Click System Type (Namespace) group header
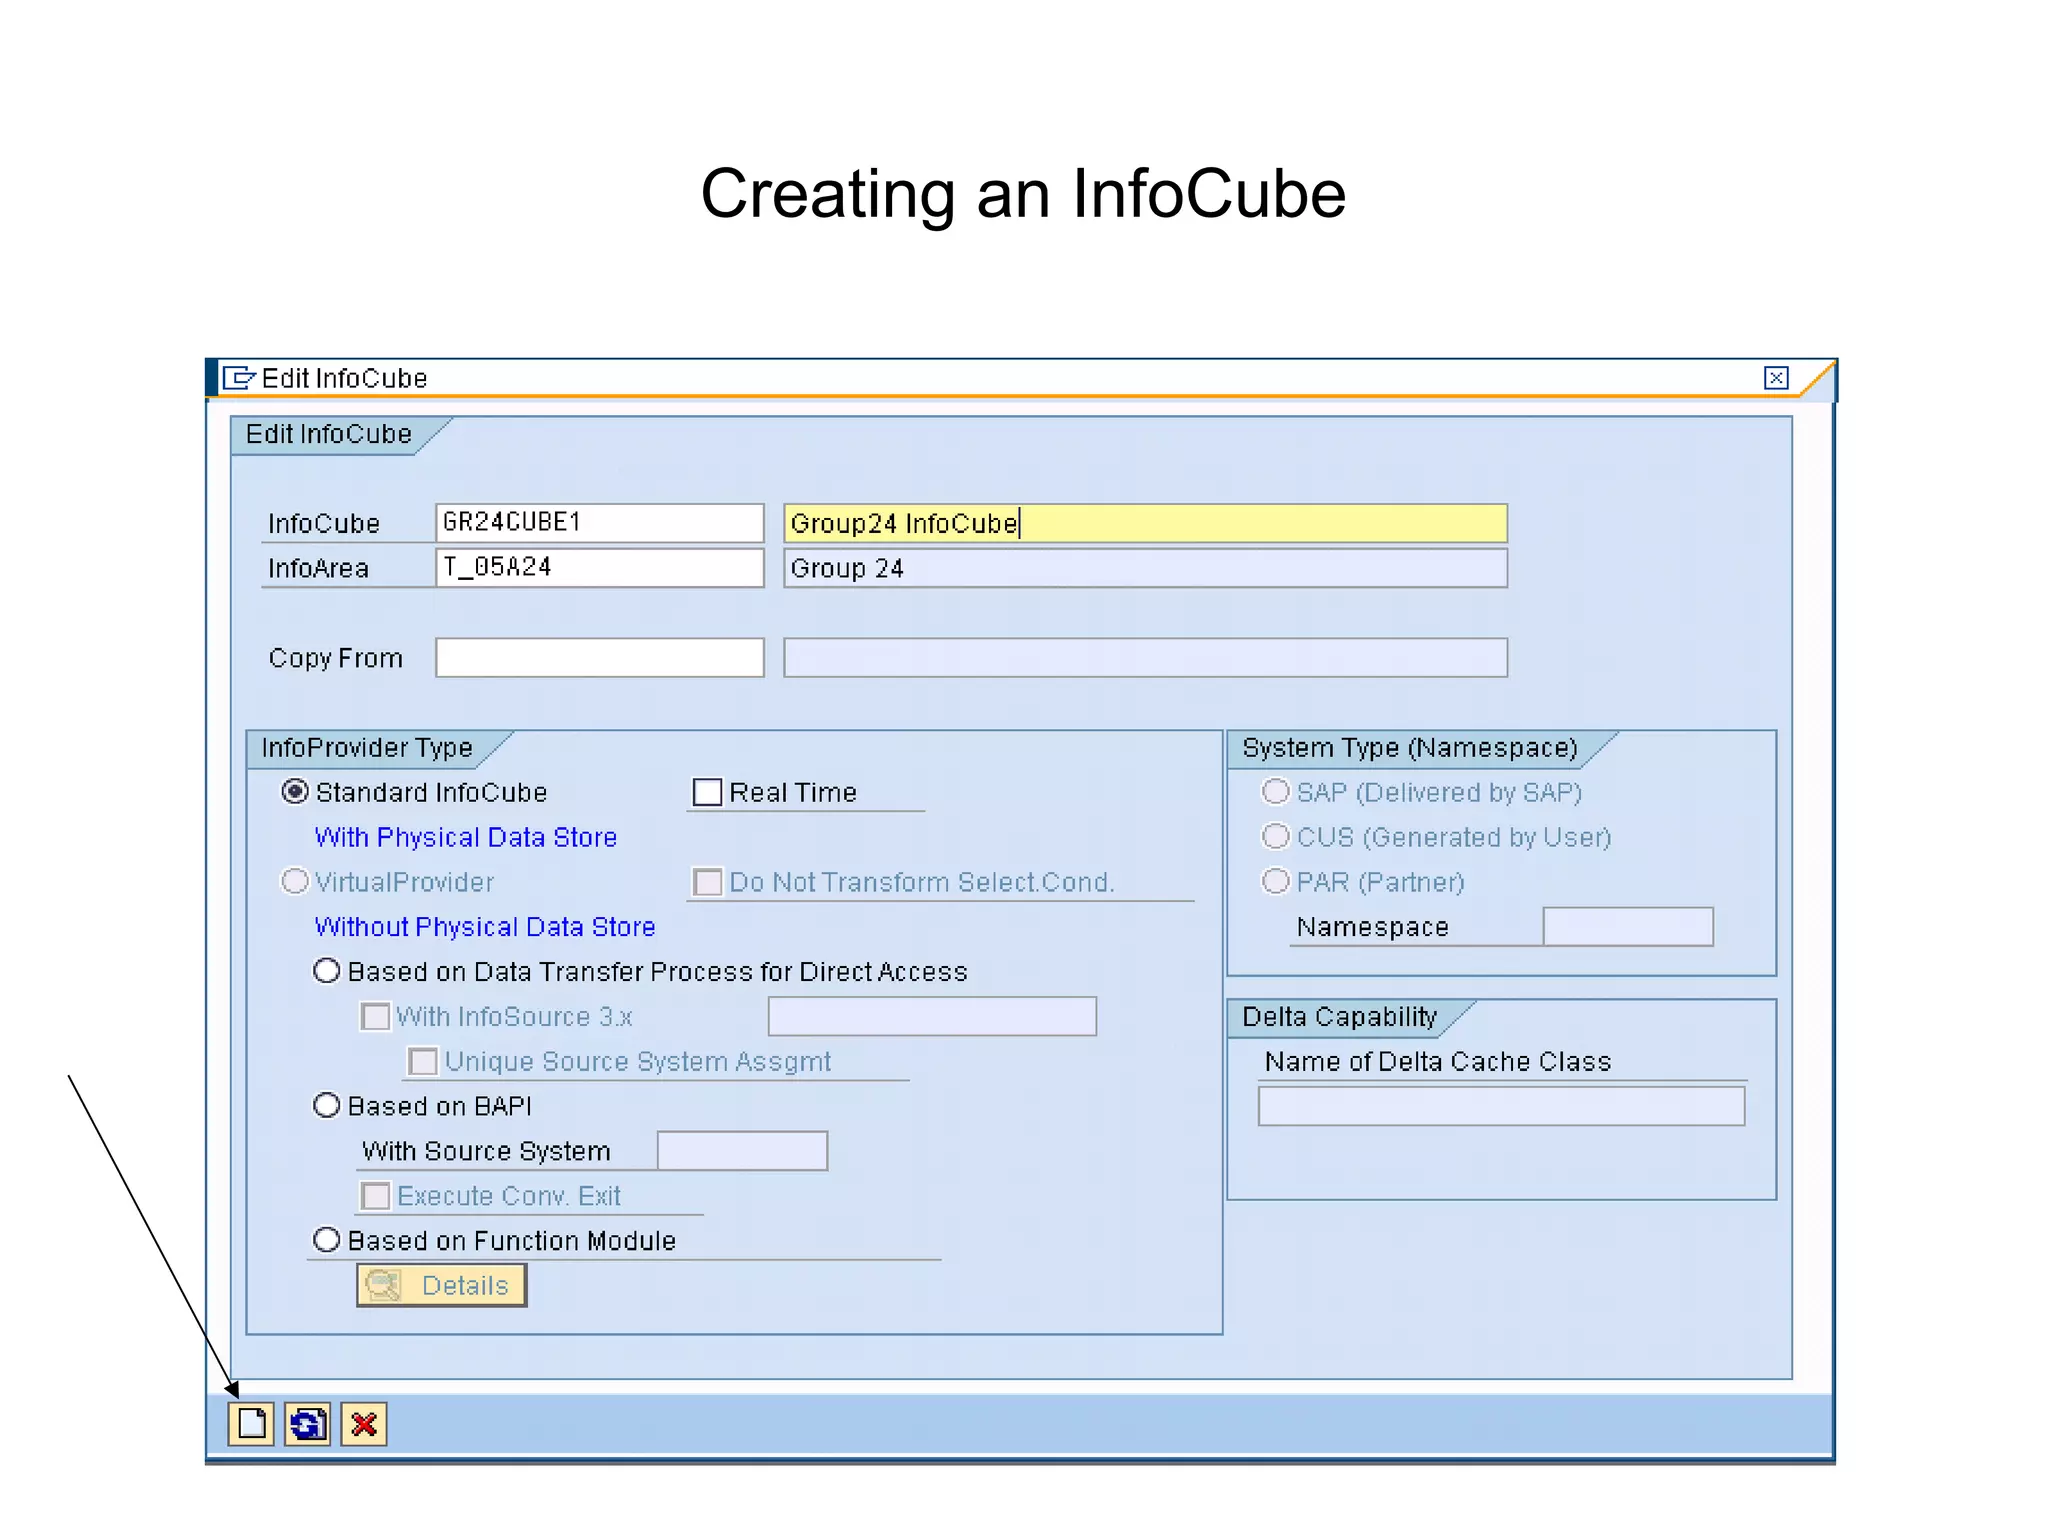This screenshot has height=1536, width=2048. click(1410, 748)
